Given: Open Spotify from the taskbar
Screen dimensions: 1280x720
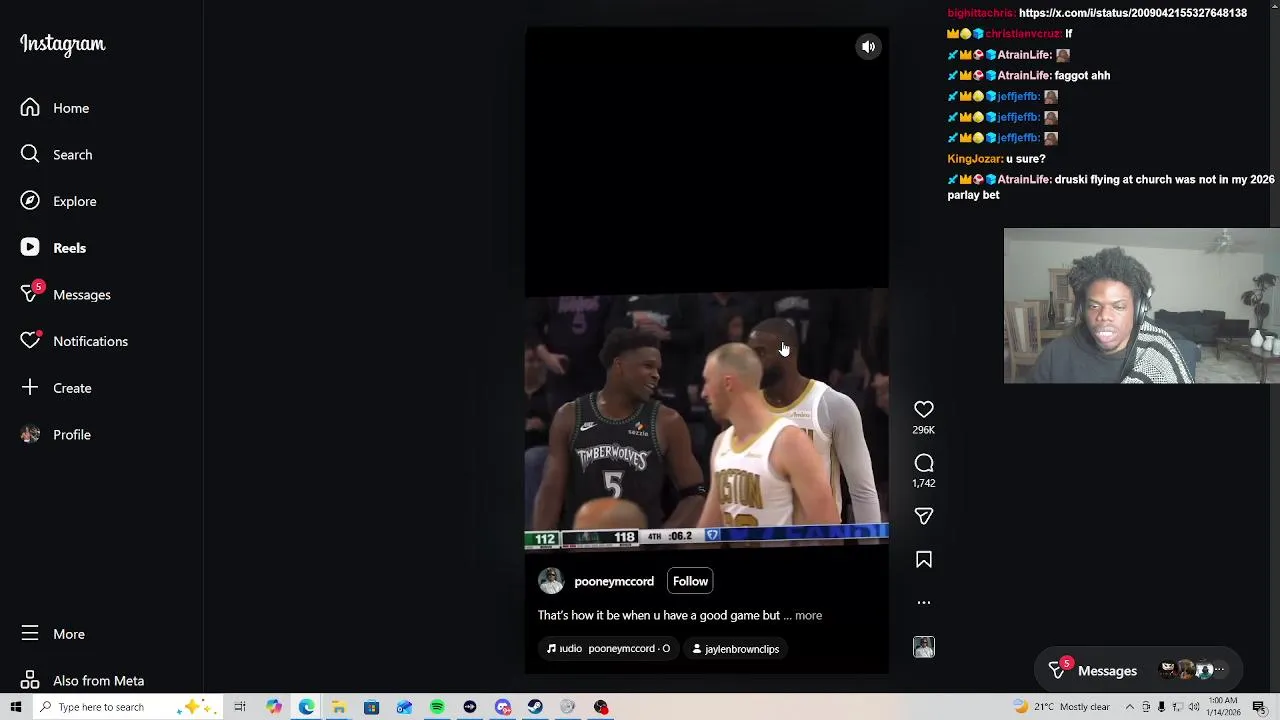Looking at the screenshot, I should 437,707.
